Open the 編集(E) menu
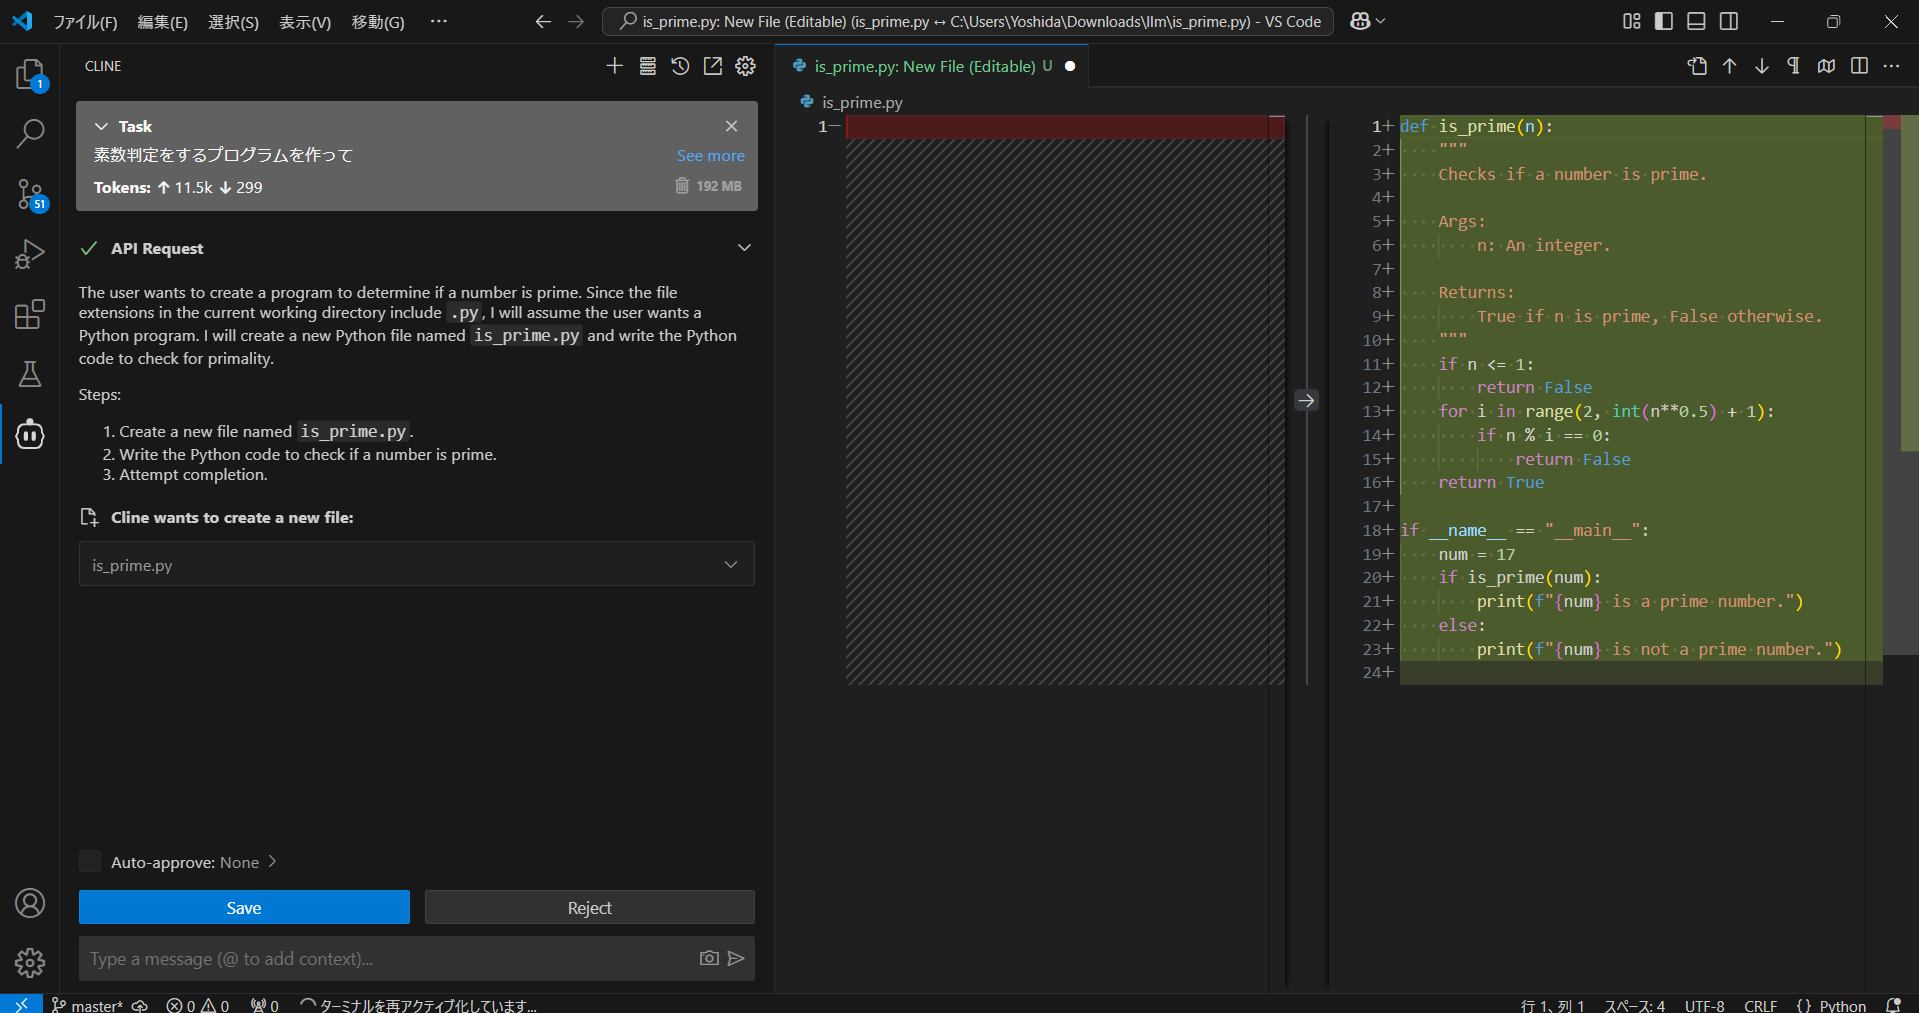This screenshot has height=1013, width=1919. (x=162, y=22)
